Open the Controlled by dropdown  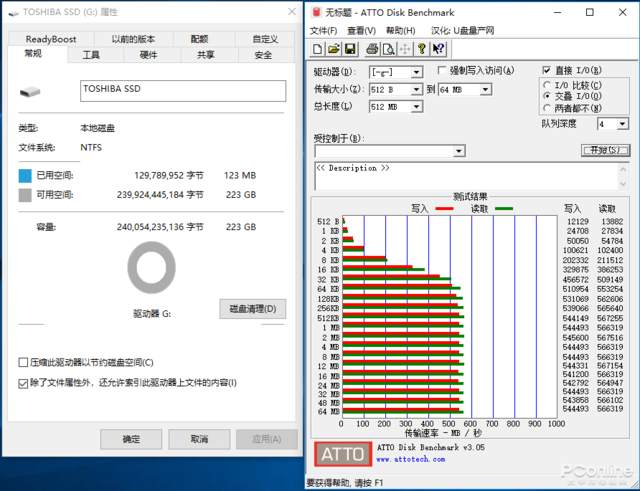459,151
